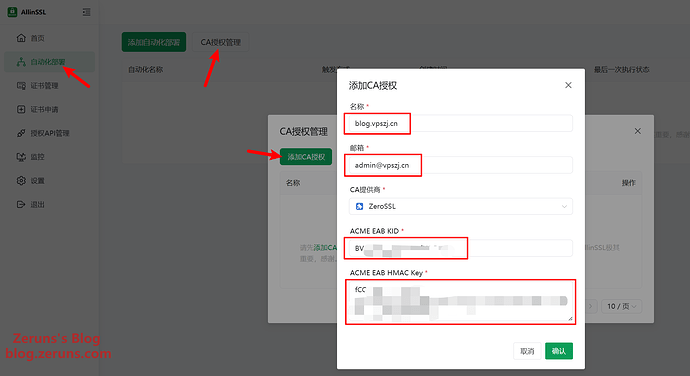Screen dimensions: 690x376
Task: Click the name field containing blog.vpszj.cn
Action: tap(461, 123)
